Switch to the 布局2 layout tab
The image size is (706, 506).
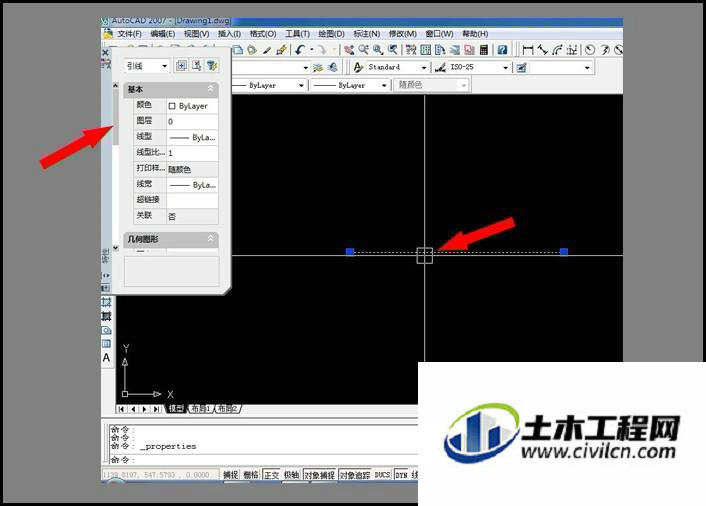(x=227, y=408)
